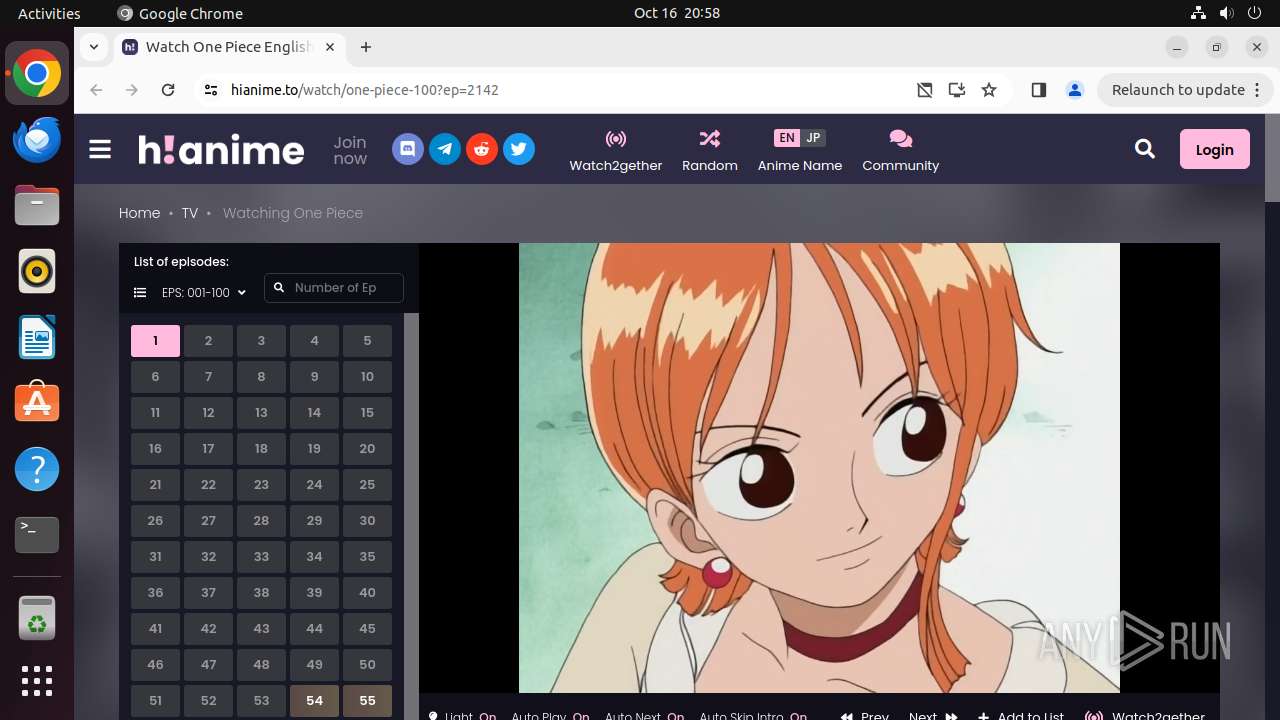The image size is (1280, 720).
Task: Select episode 23
Action: pos(261,485)
